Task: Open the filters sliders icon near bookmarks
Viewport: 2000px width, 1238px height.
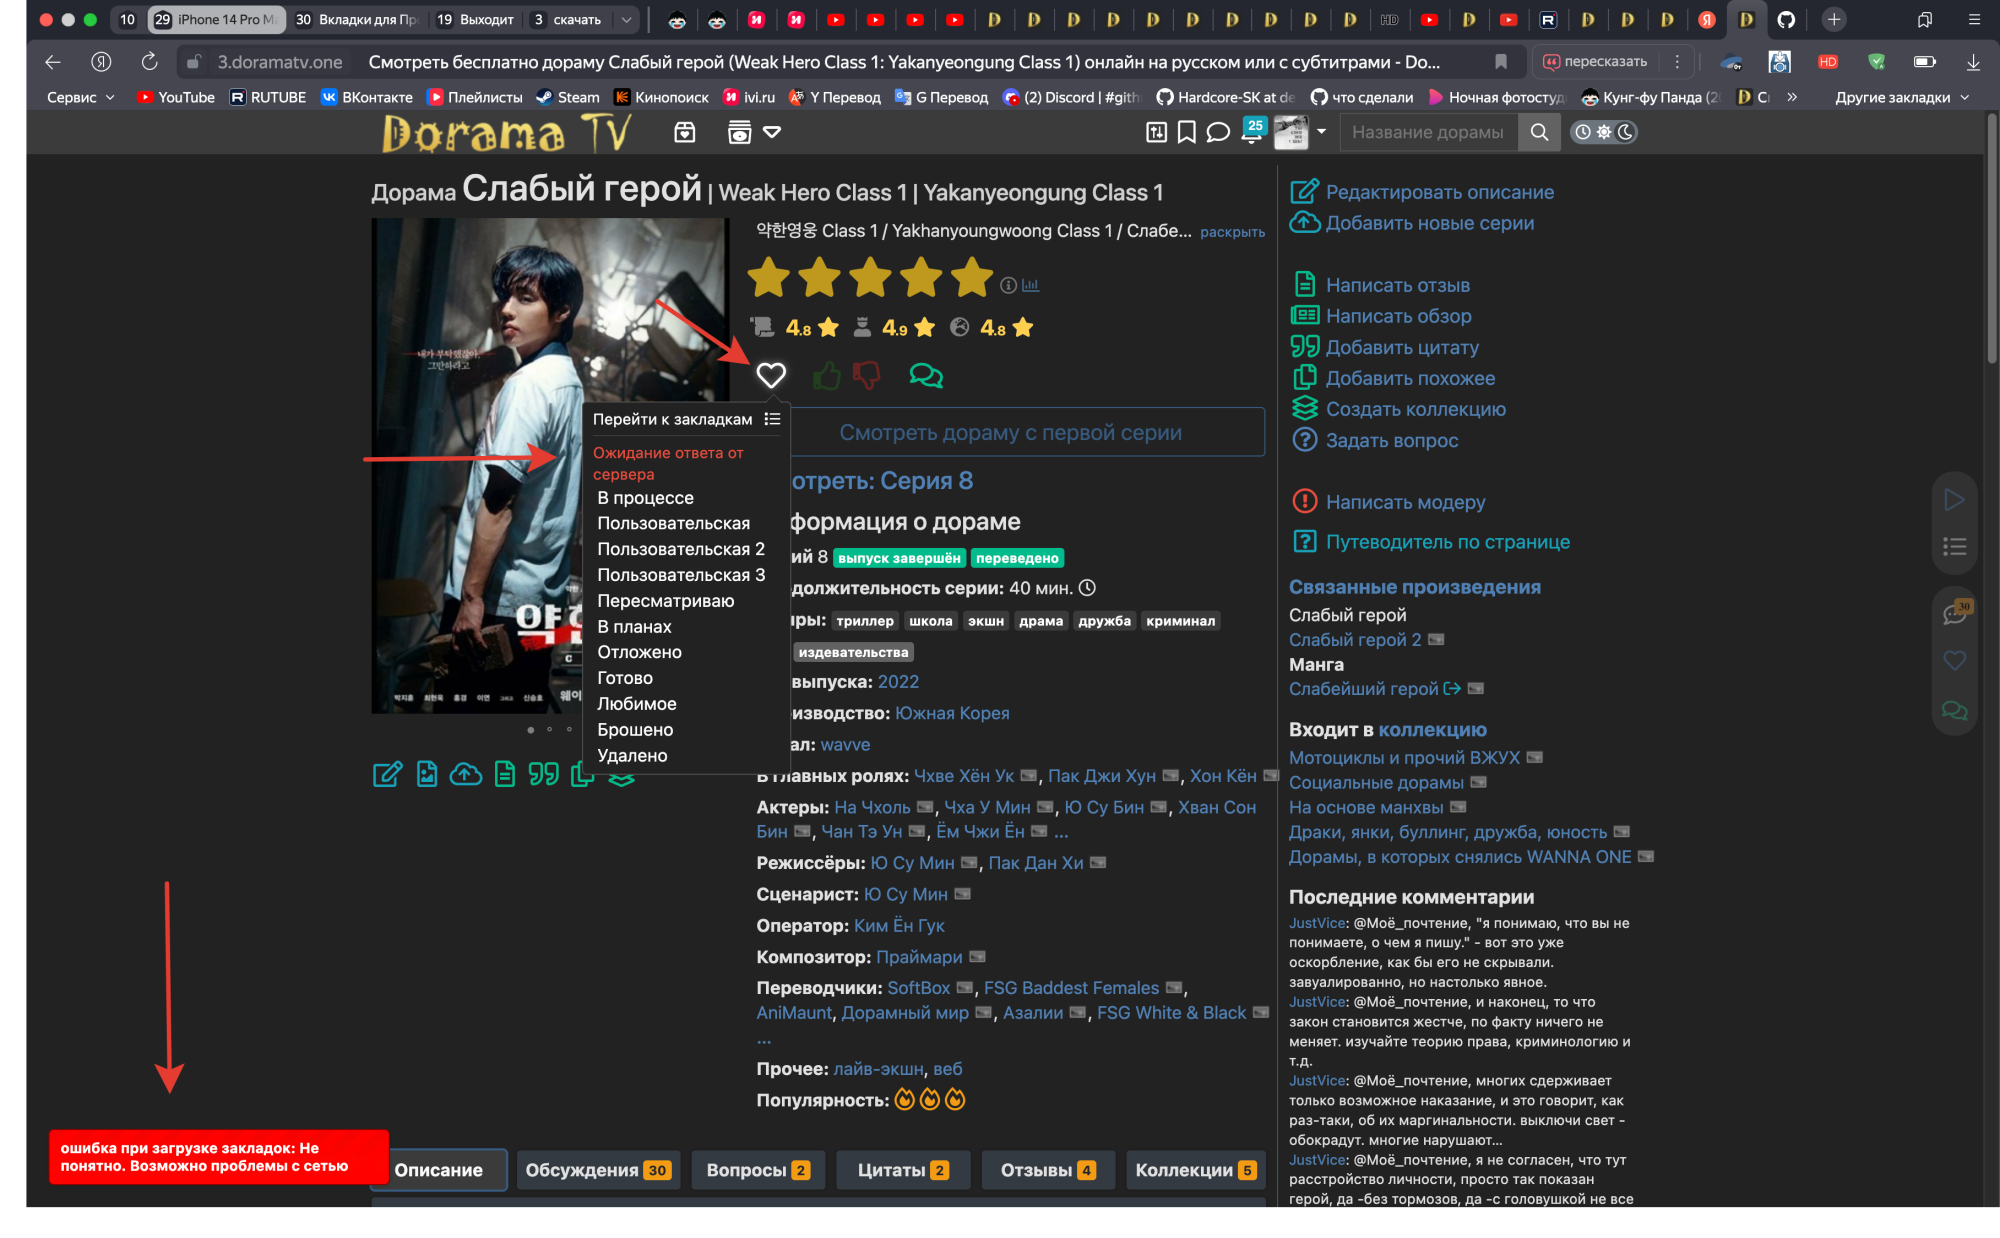Action: 1157,131
